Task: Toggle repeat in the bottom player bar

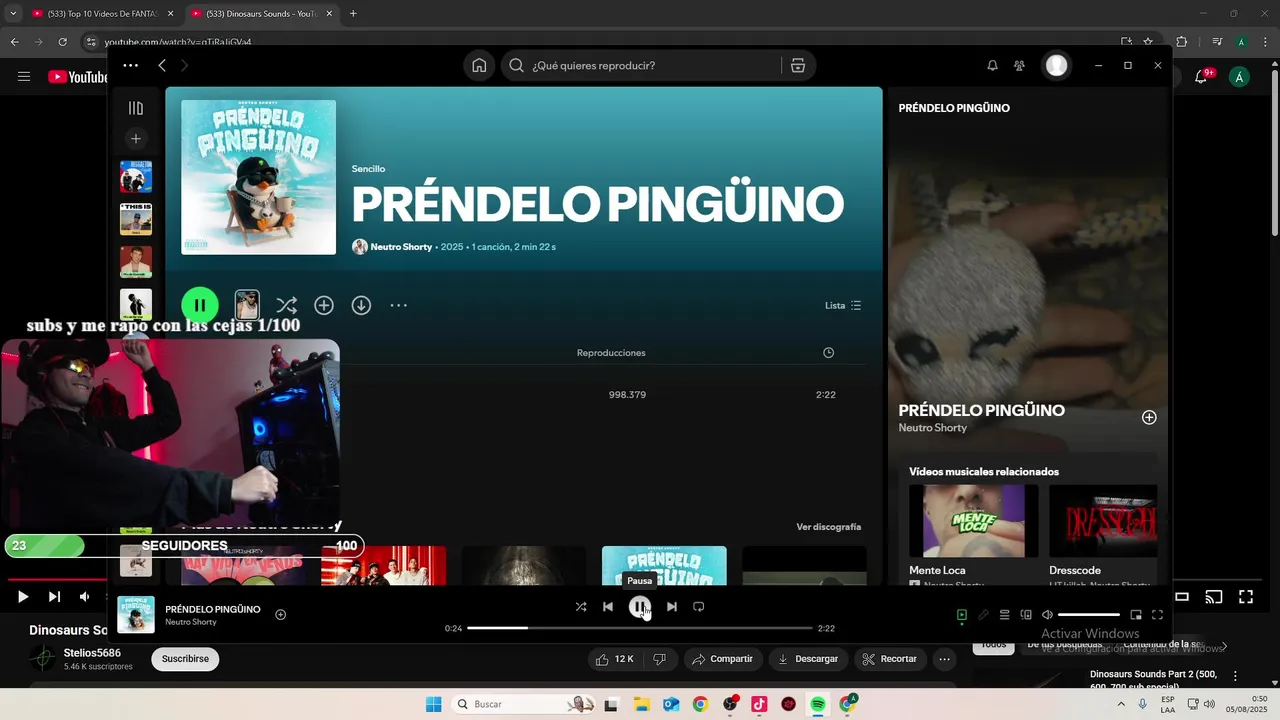Action: (x=699, y=607)
